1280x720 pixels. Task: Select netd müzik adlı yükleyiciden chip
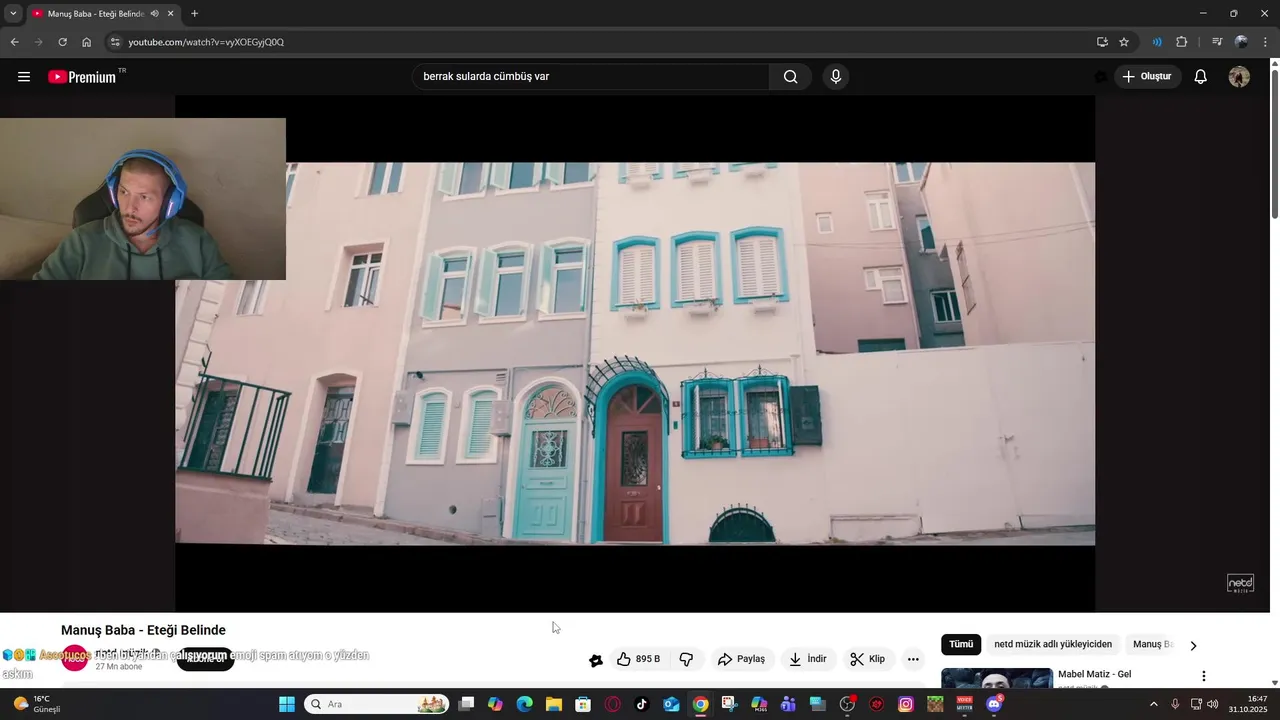tap(1053, 645)
